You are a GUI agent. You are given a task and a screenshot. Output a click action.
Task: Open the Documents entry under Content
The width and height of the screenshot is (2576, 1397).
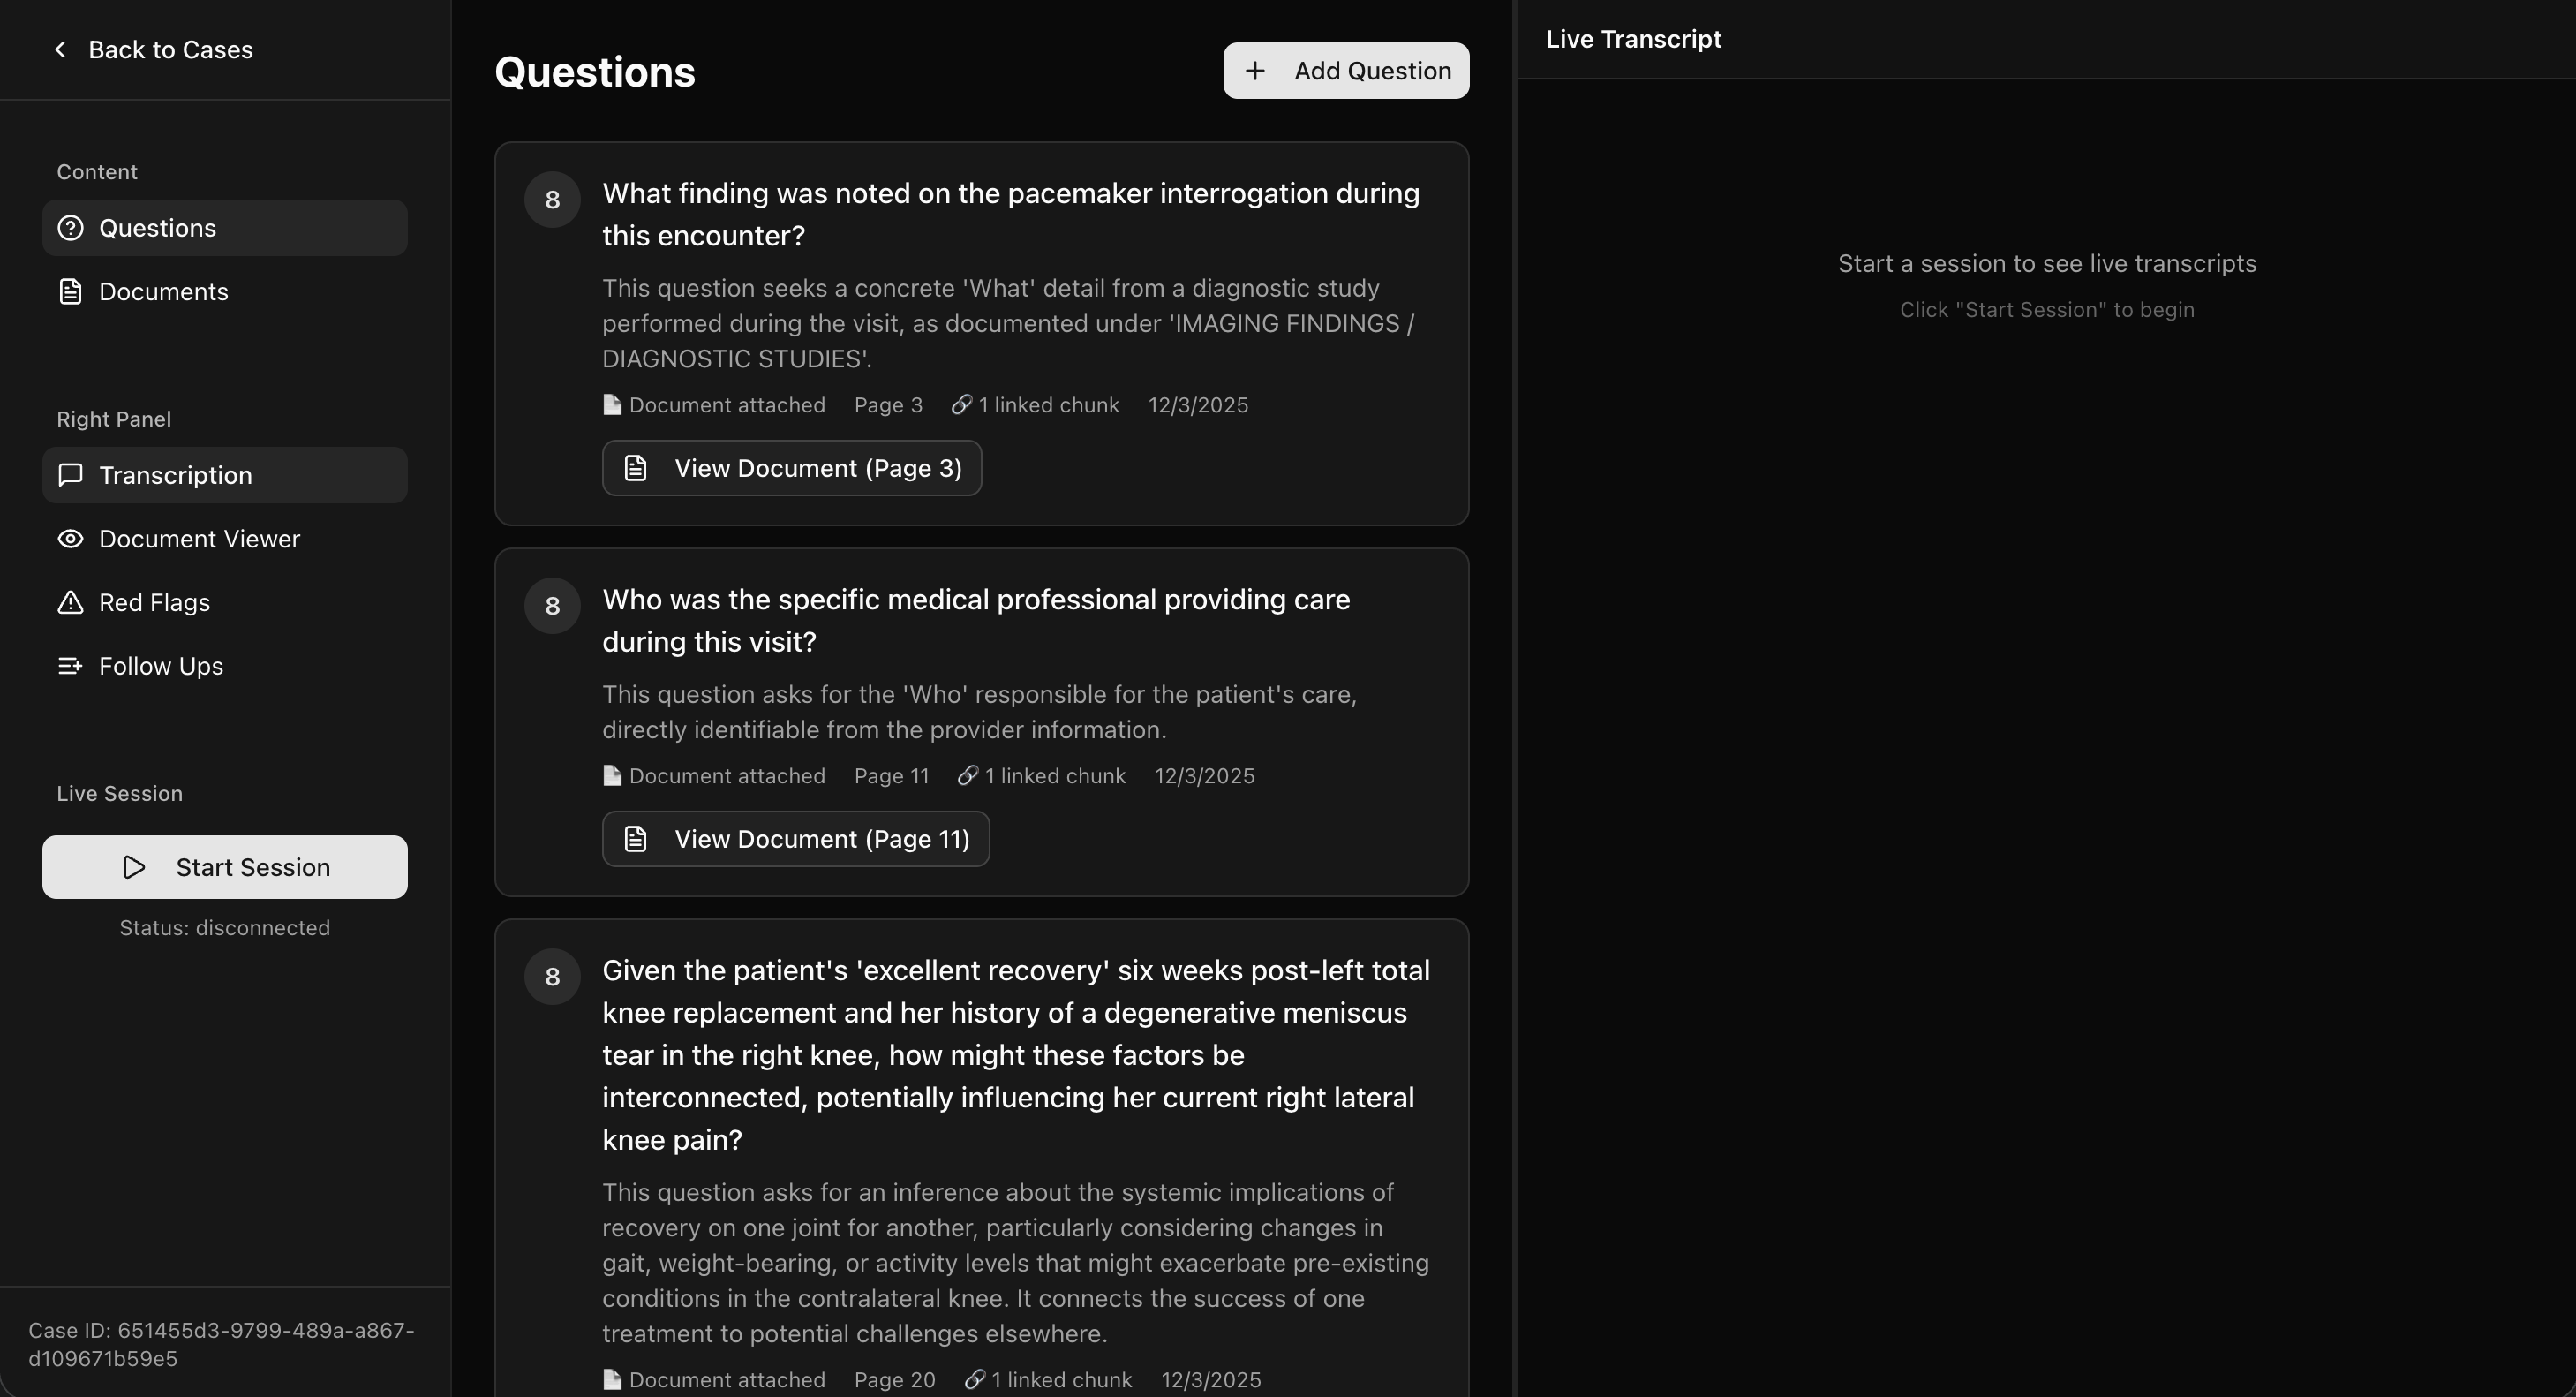[163, 291]
